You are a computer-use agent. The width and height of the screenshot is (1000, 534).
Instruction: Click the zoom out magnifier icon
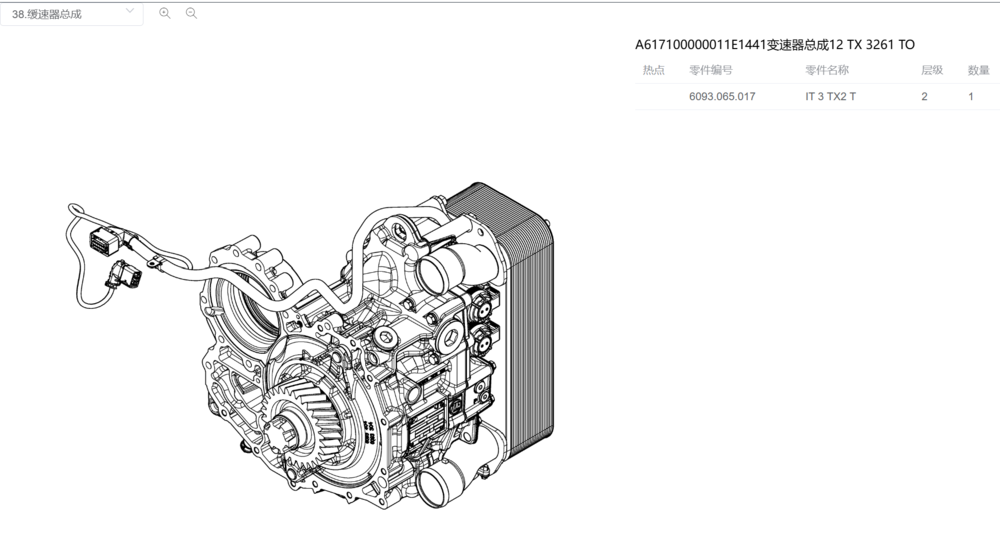coord(191,14)
